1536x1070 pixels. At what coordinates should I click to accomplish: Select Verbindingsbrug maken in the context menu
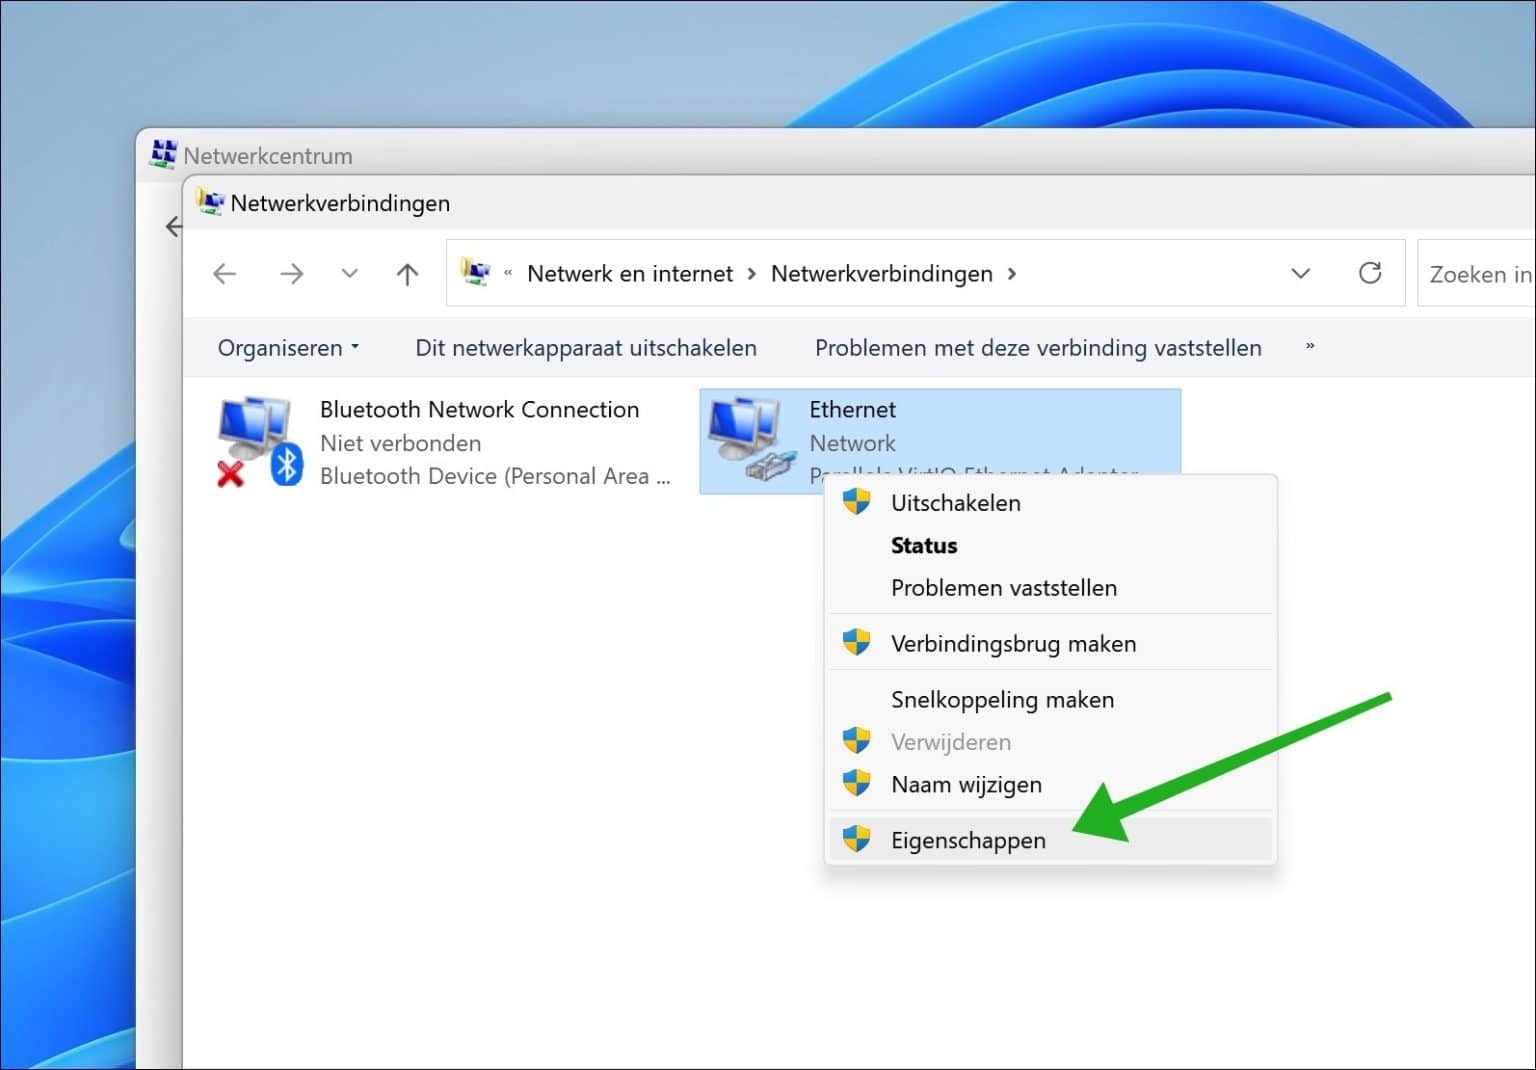pos(1013,643)
